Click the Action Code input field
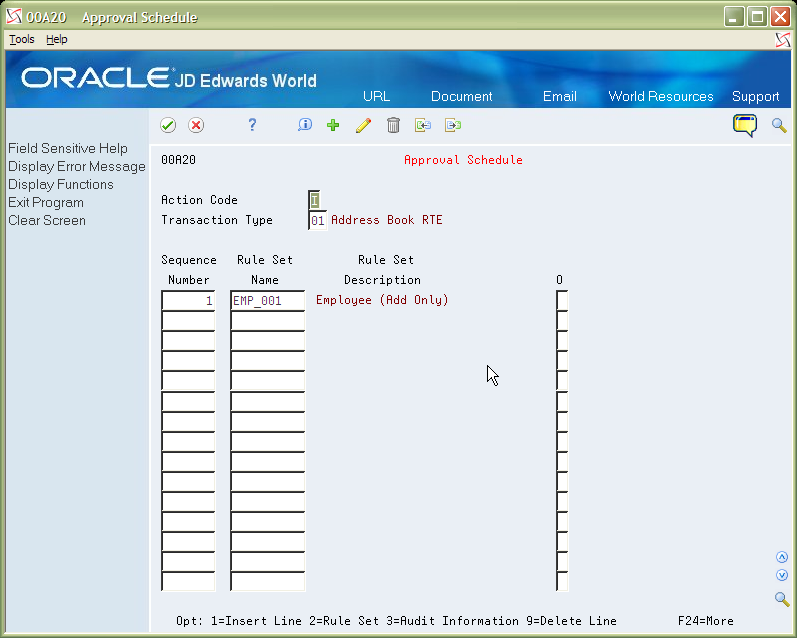This screenshot has width=797, height=638. pos(314,200)
